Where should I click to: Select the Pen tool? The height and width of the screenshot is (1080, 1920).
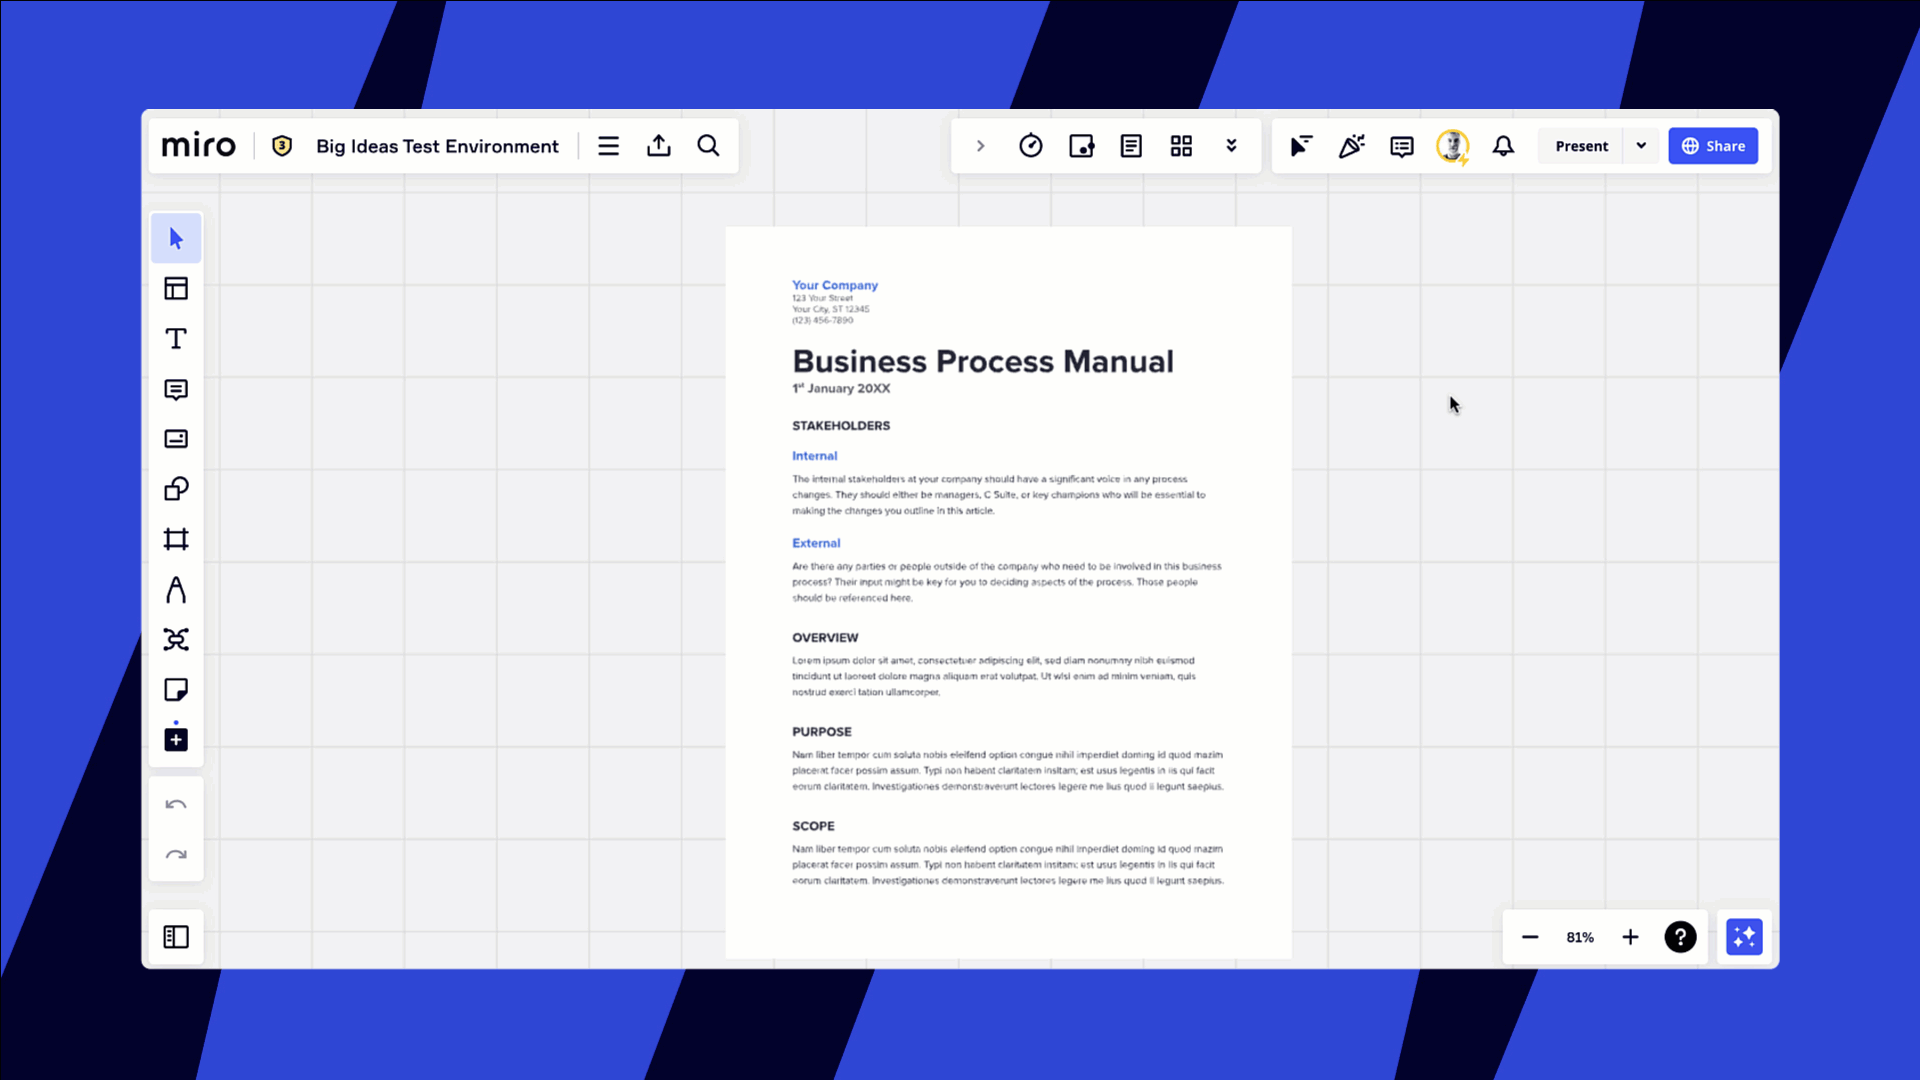(x=175, y=590)
